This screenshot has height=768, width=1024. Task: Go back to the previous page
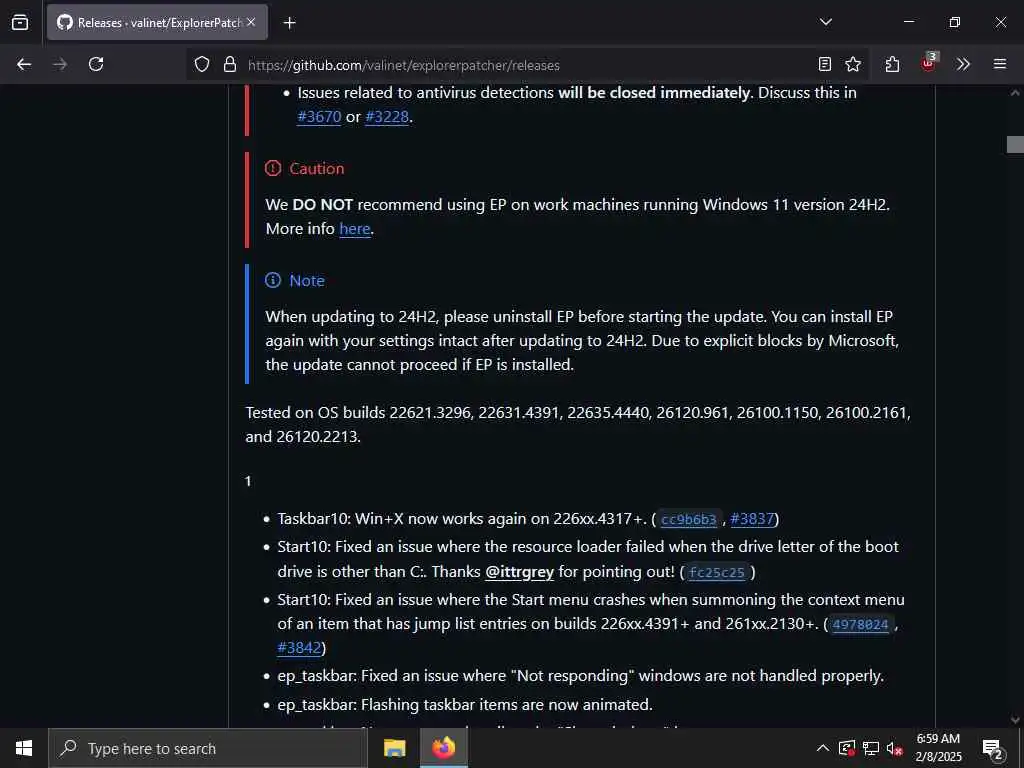(x=24, y=64)
